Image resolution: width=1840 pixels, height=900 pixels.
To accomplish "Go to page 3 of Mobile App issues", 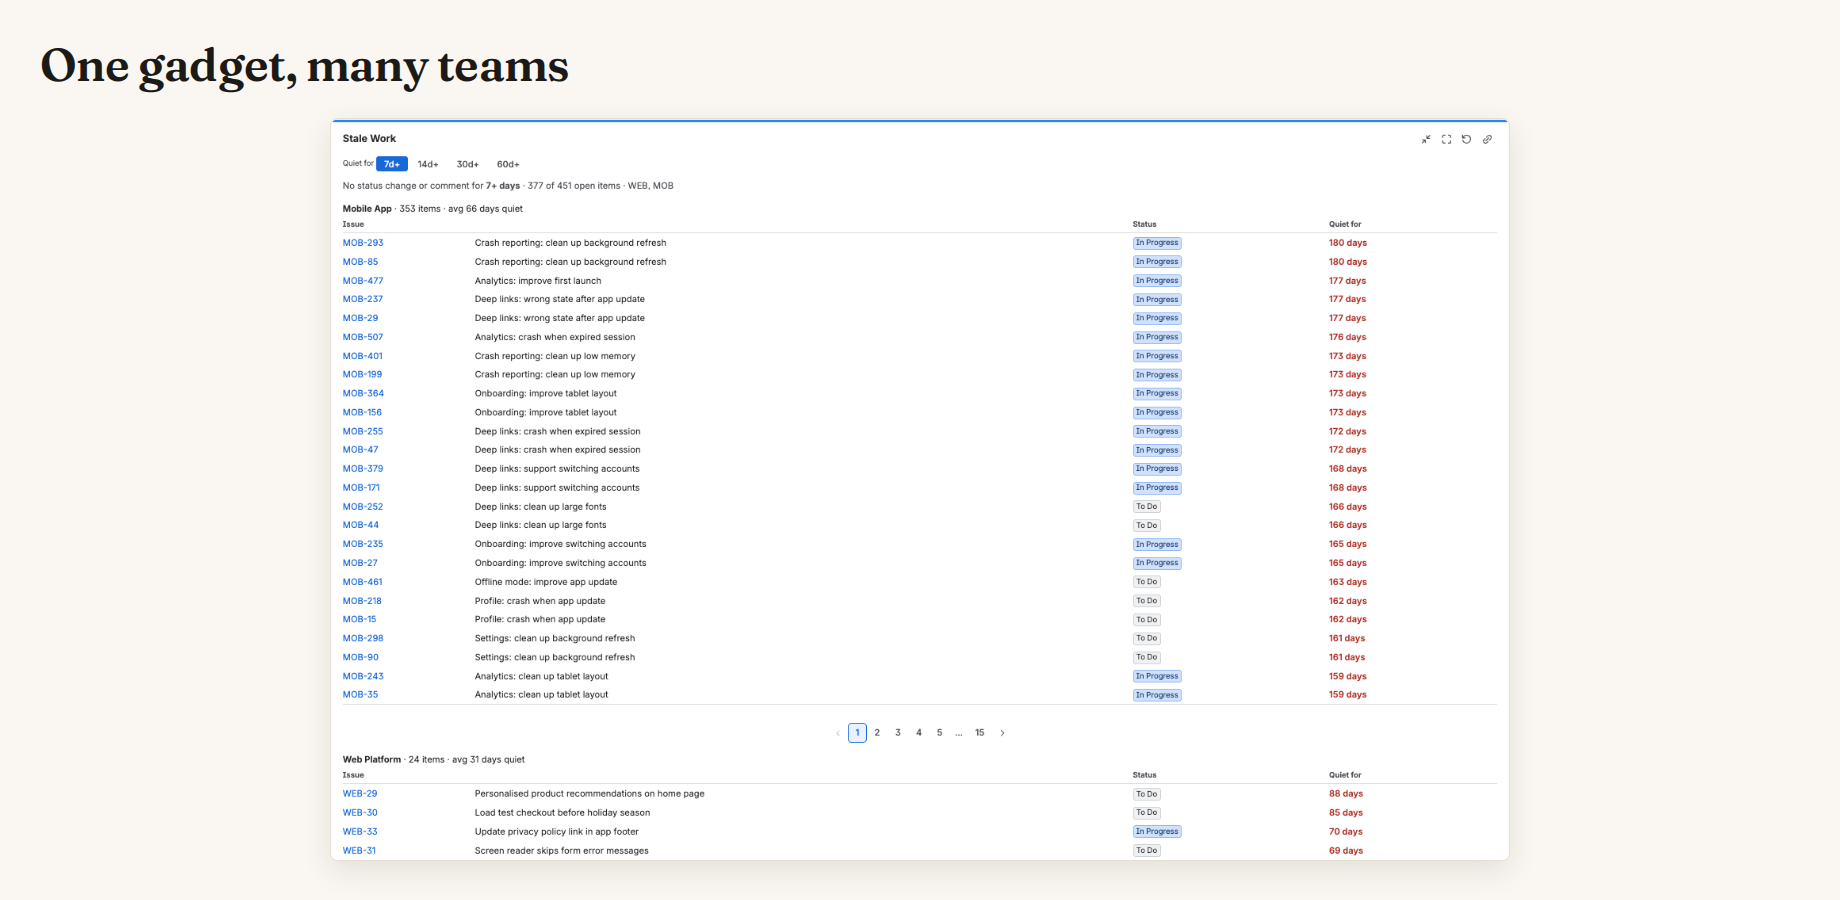I will coord(898,733).
